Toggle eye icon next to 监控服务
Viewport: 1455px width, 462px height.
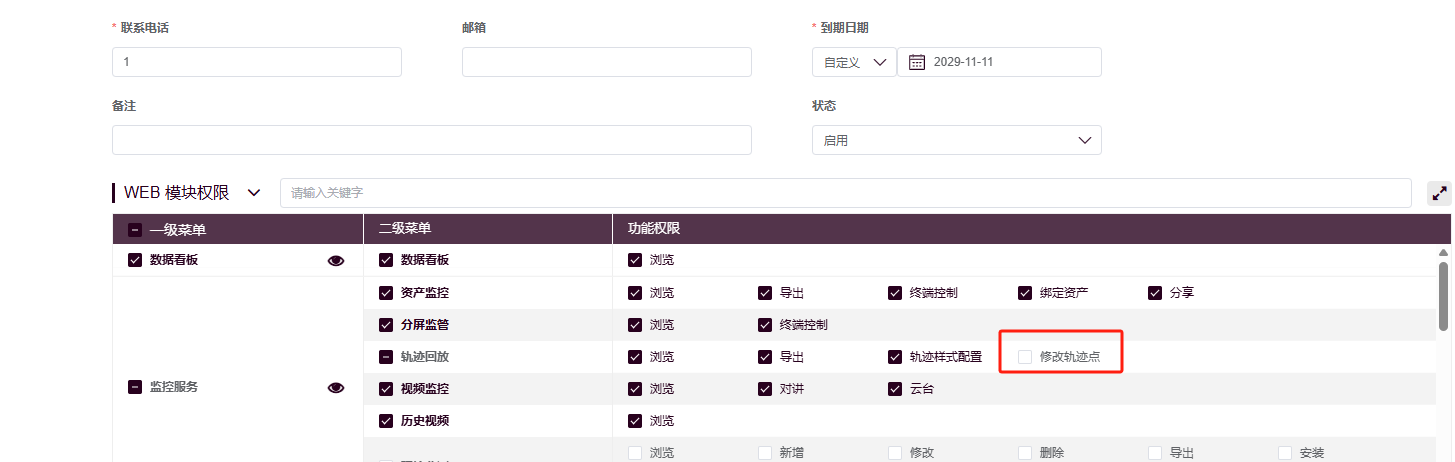pyautogui.click(x=336, y=388)
